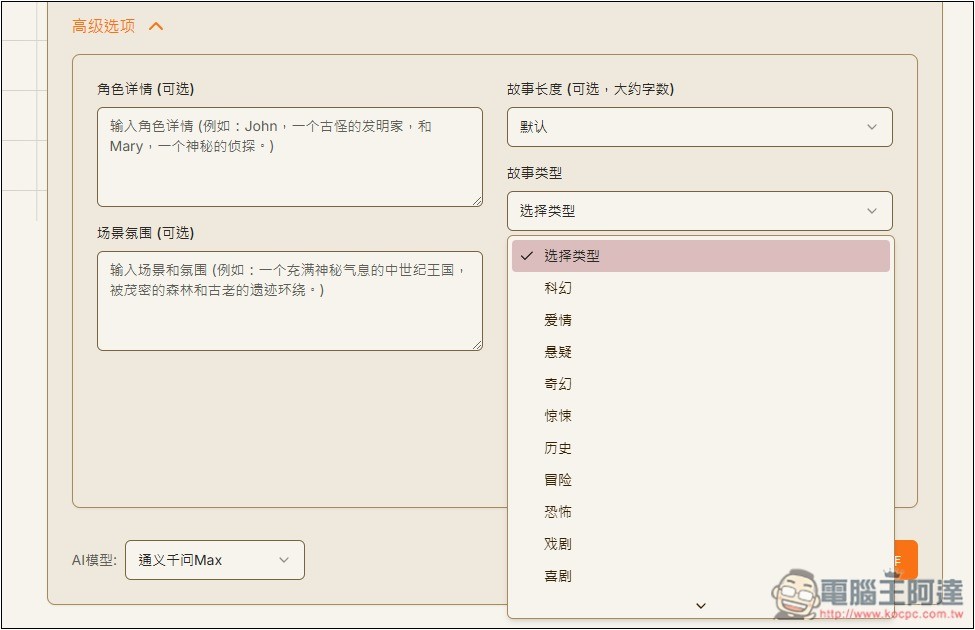The image size is (975, 630).
Task: Click the 故事长度 dropdown arrow icon
Action: pyautogui.click(x=872, y=127)
